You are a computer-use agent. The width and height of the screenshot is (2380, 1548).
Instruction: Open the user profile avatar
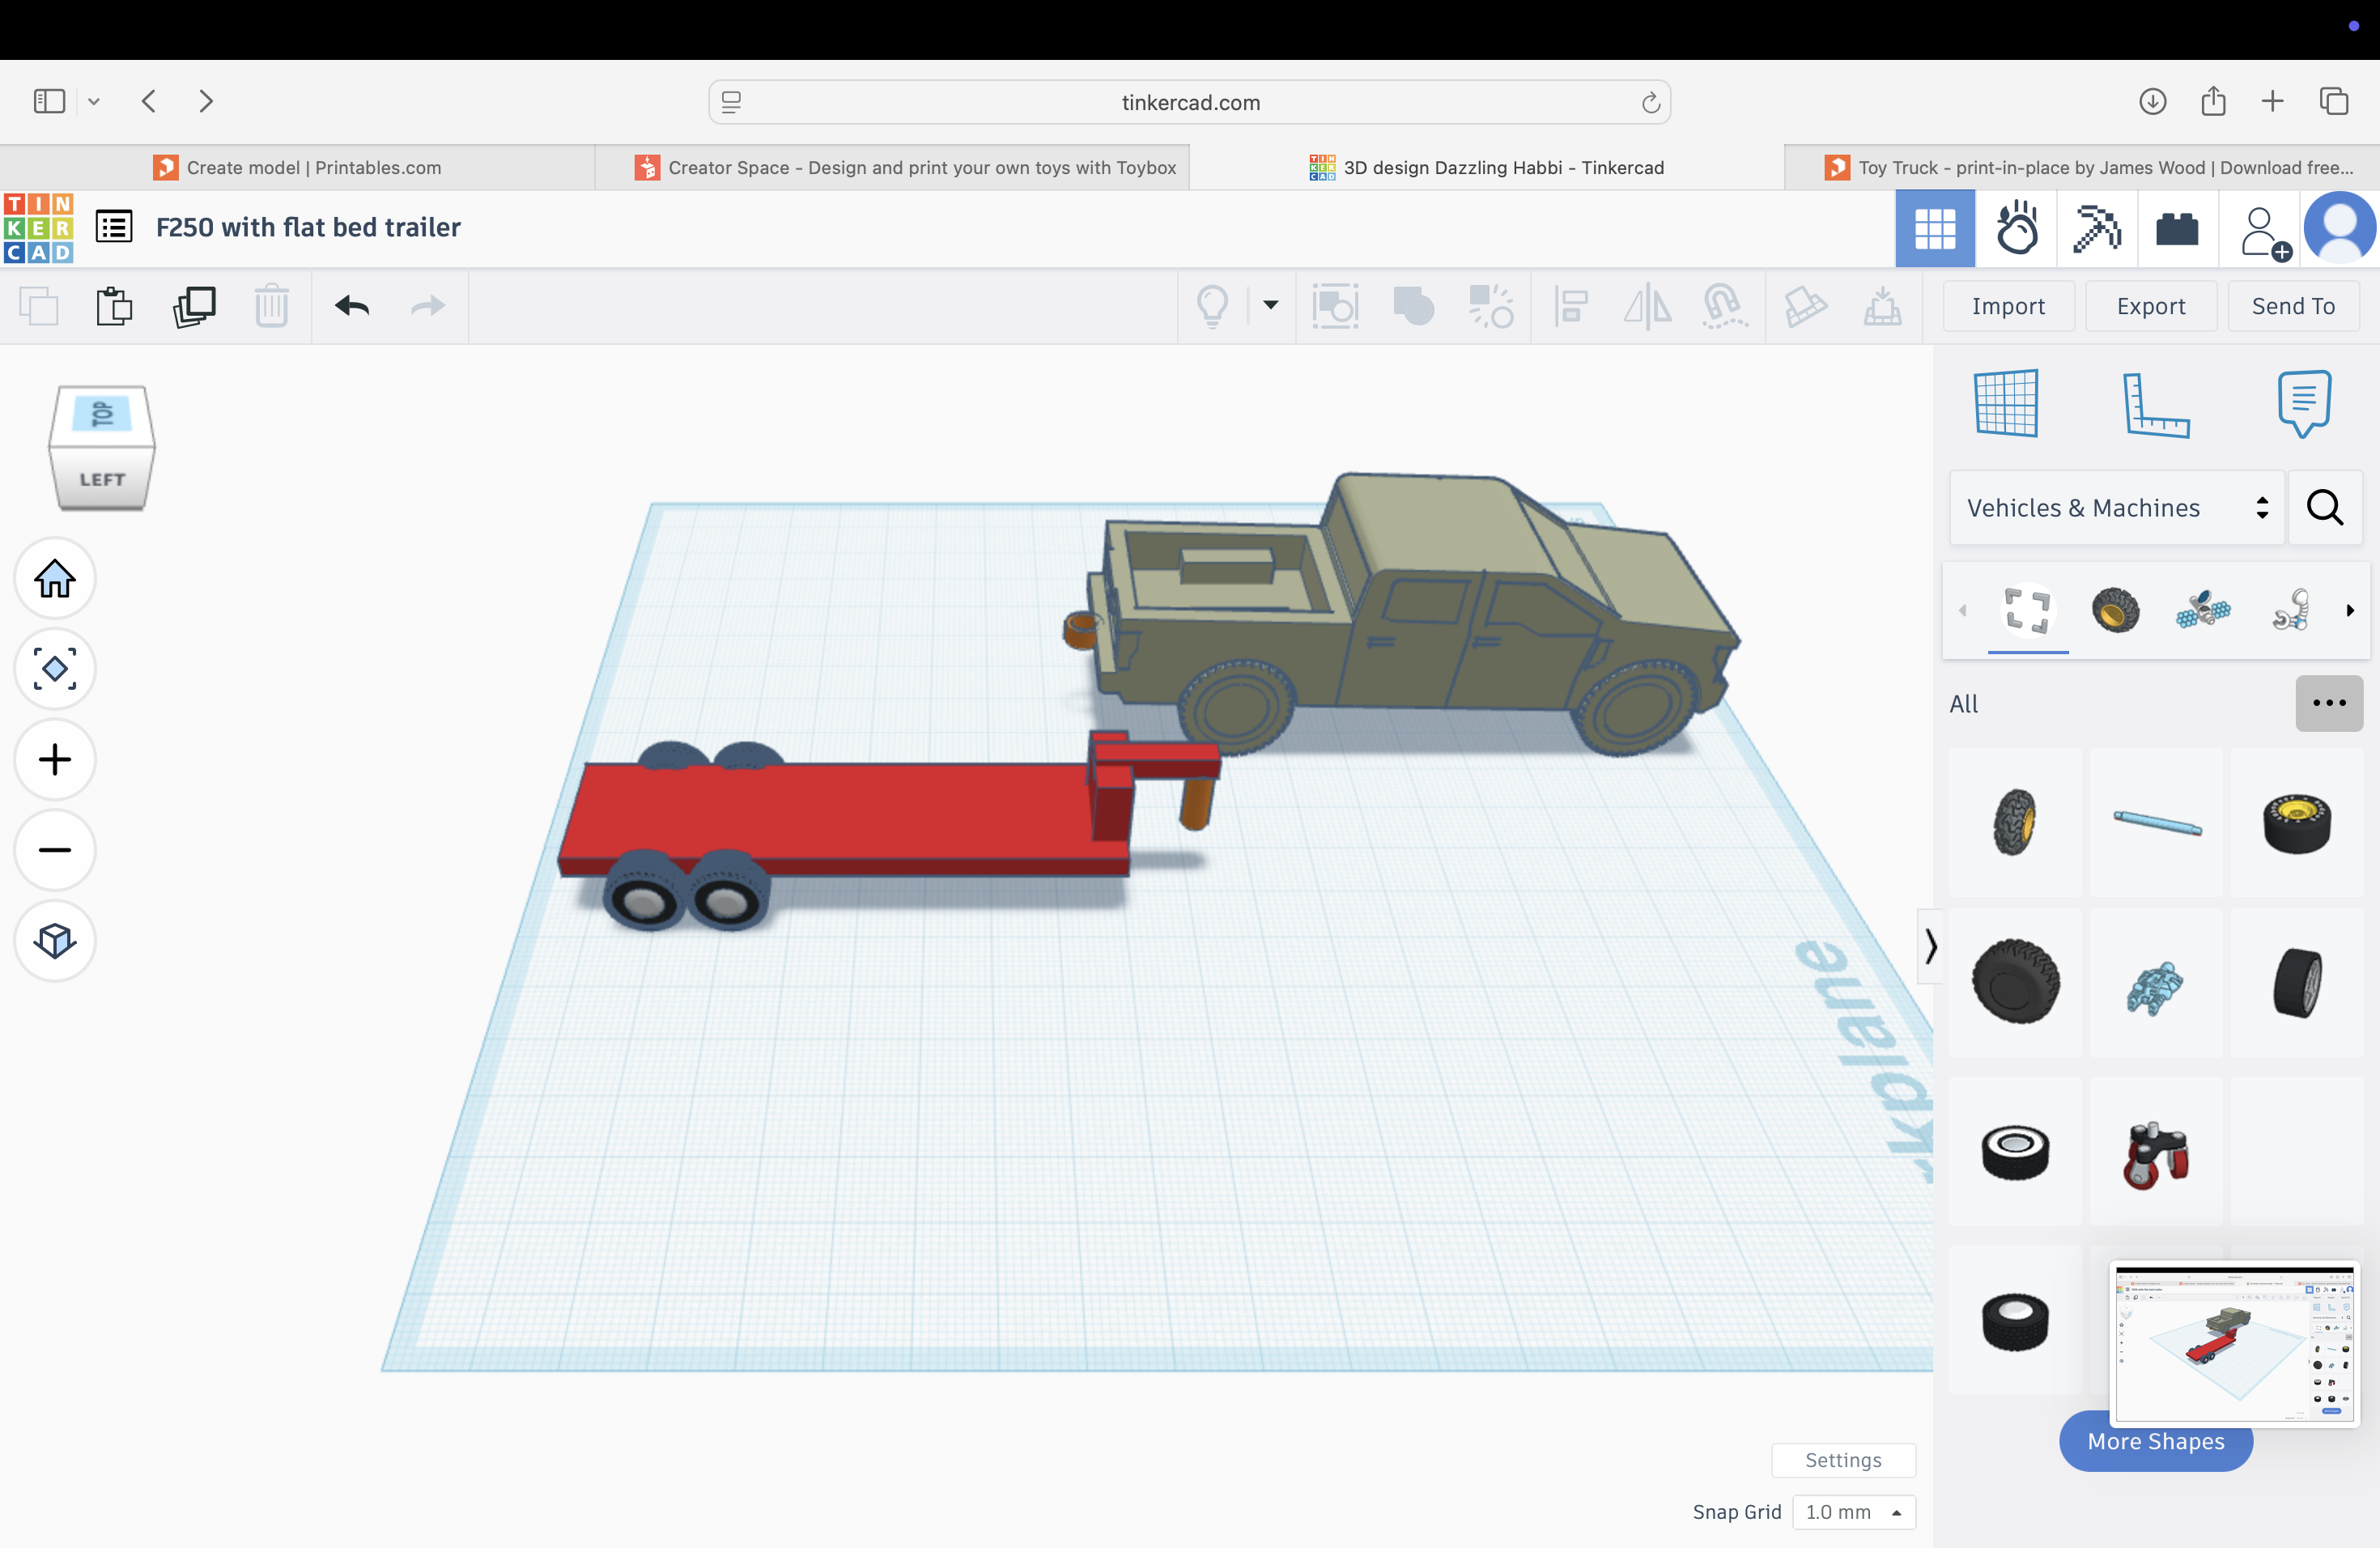[x=2340, y=229]
